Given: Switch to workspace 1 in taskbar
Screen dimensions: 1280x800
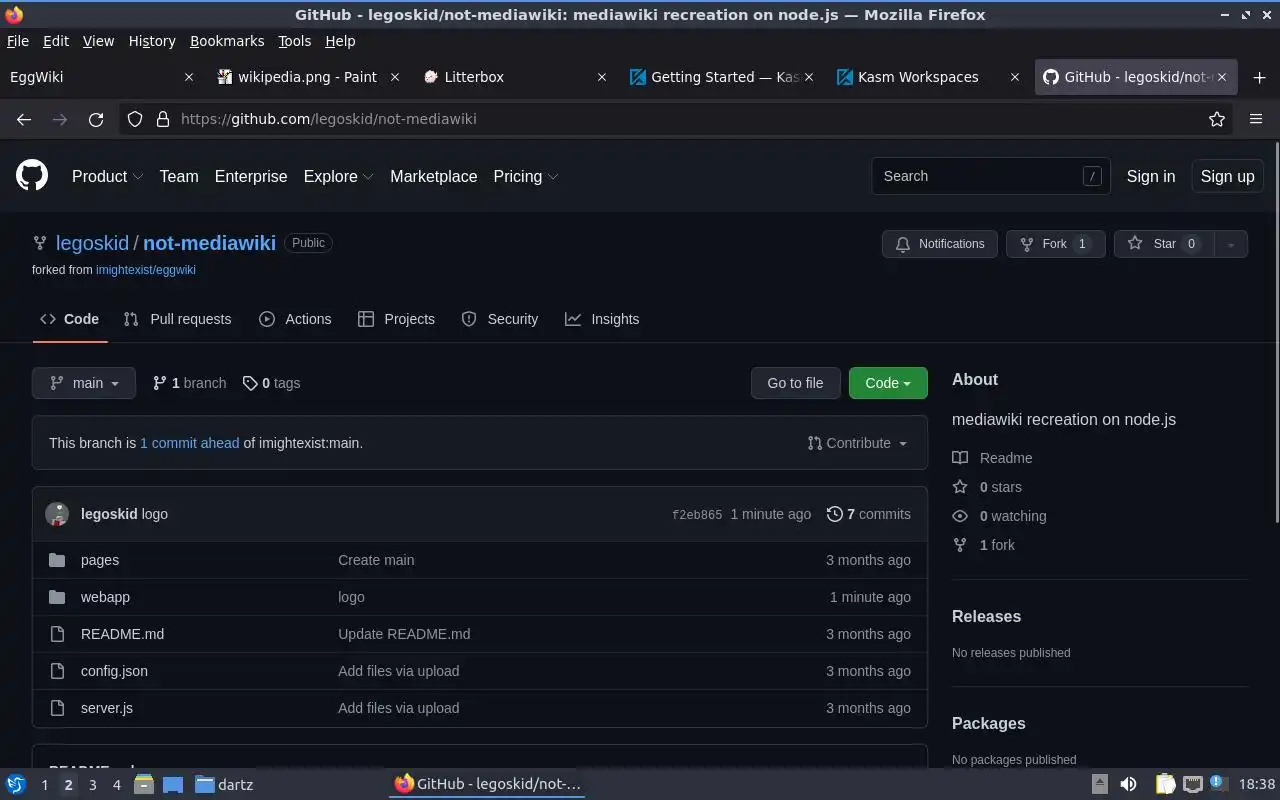Looking at the screenshot, I should pos(44,785).
